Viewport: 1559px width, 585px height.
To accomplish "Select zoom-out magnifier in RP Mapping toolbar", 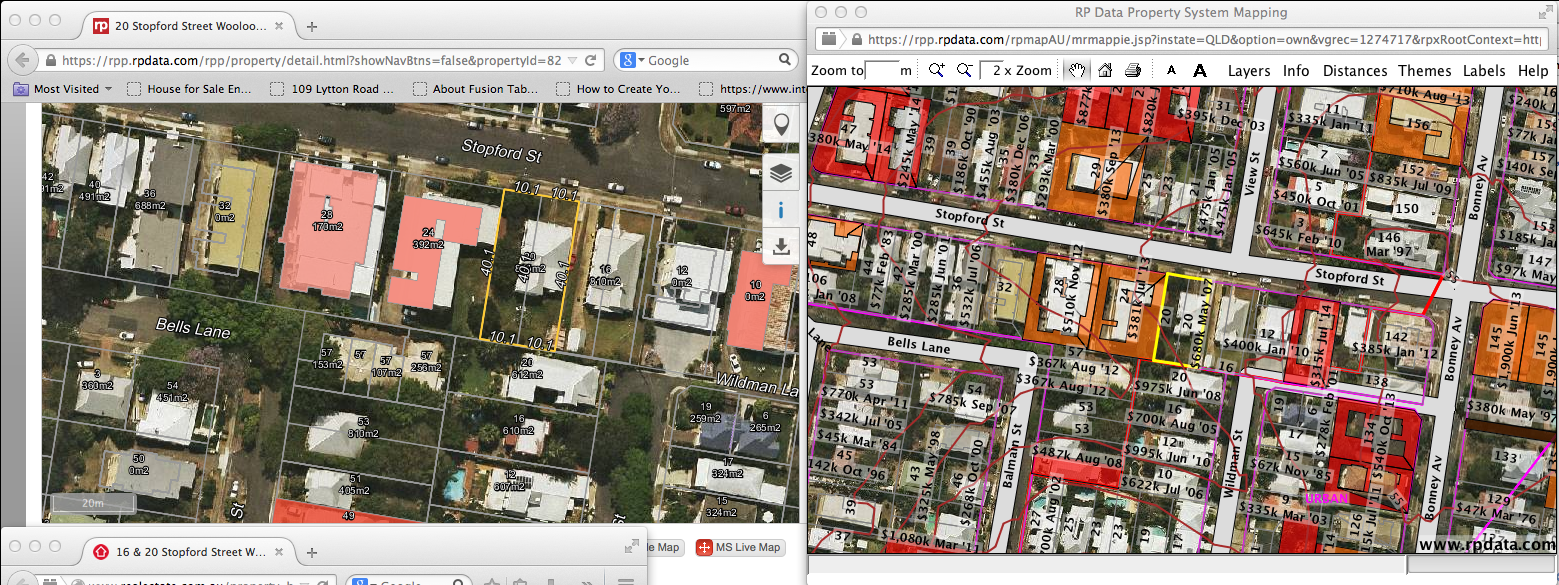I will click(964, 70).
